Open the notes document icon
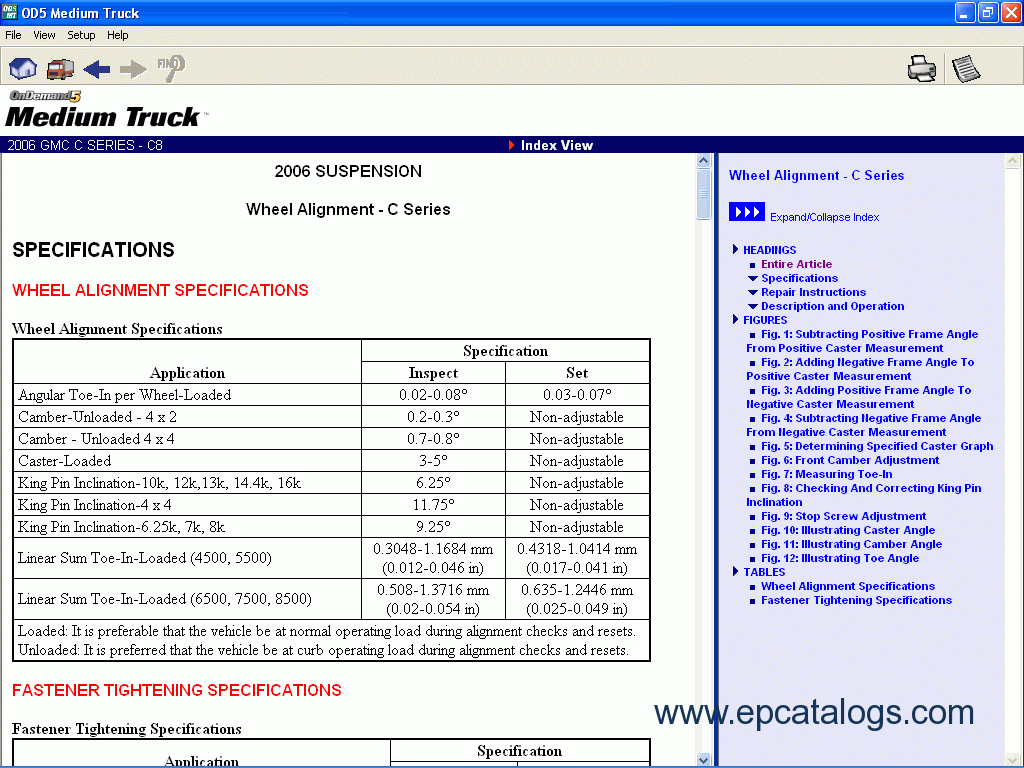This screenshot has height=768, width=1024. coord(966,68)
